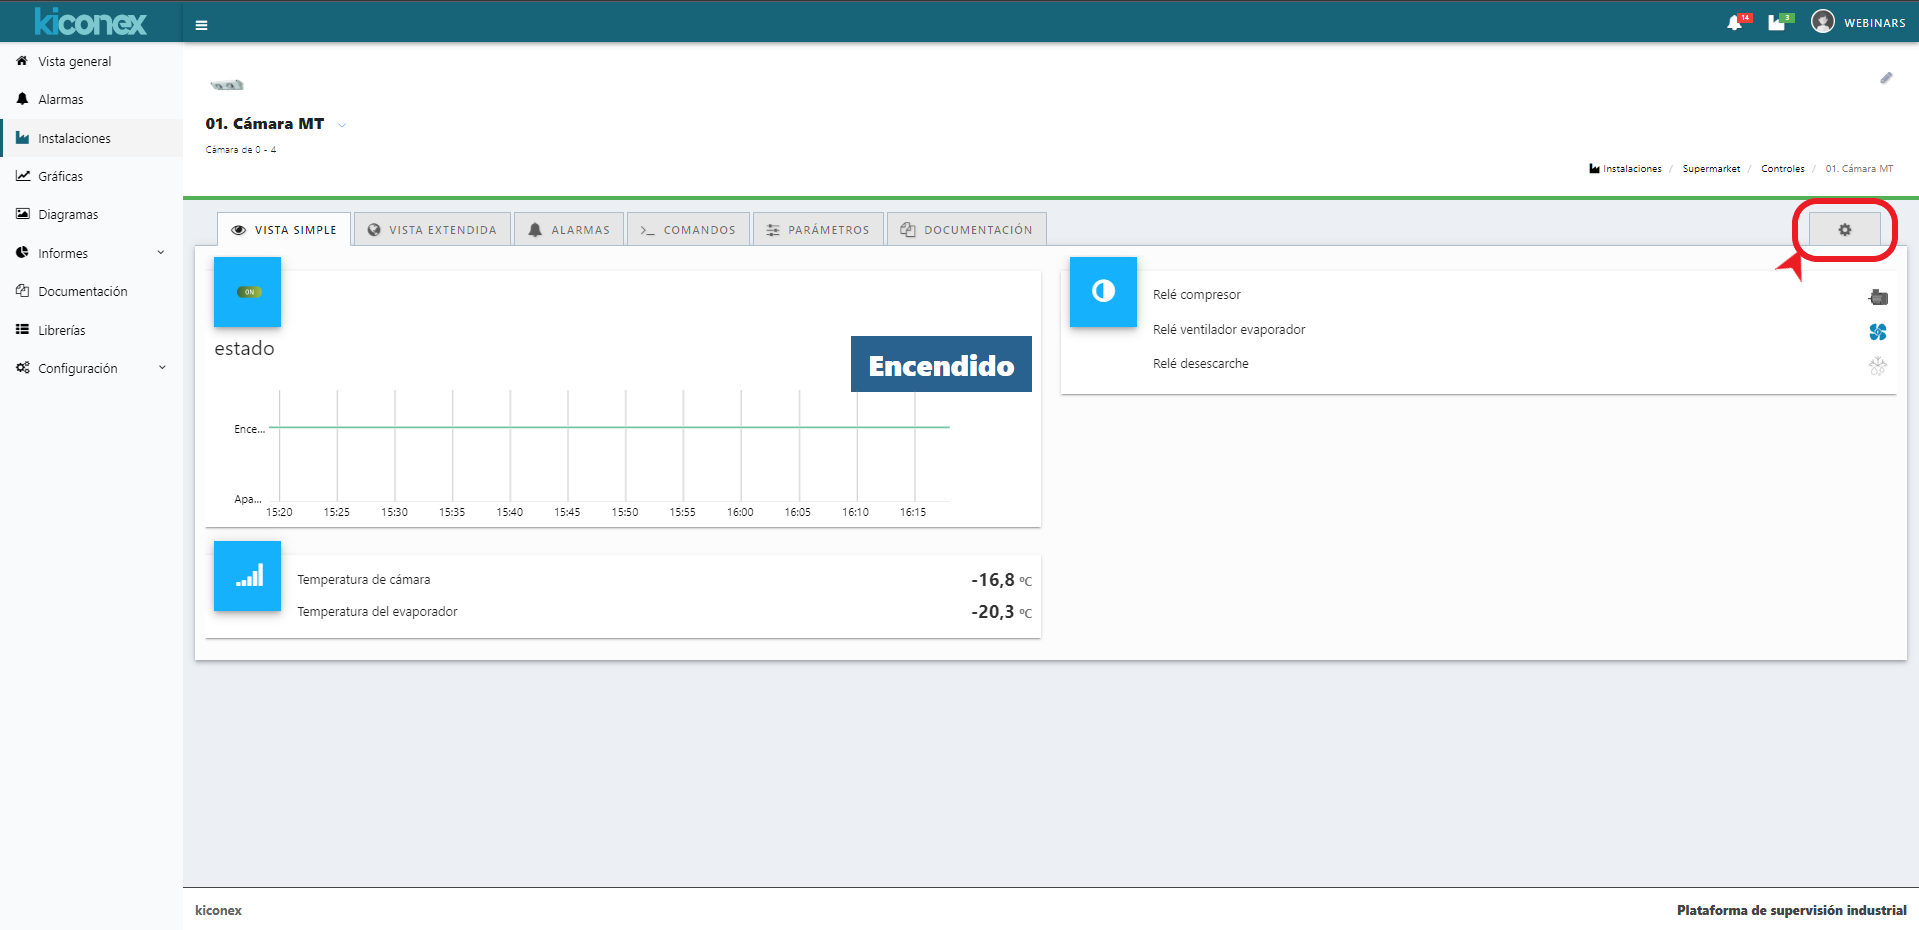Open the gear settings button

pos(1844,230)
